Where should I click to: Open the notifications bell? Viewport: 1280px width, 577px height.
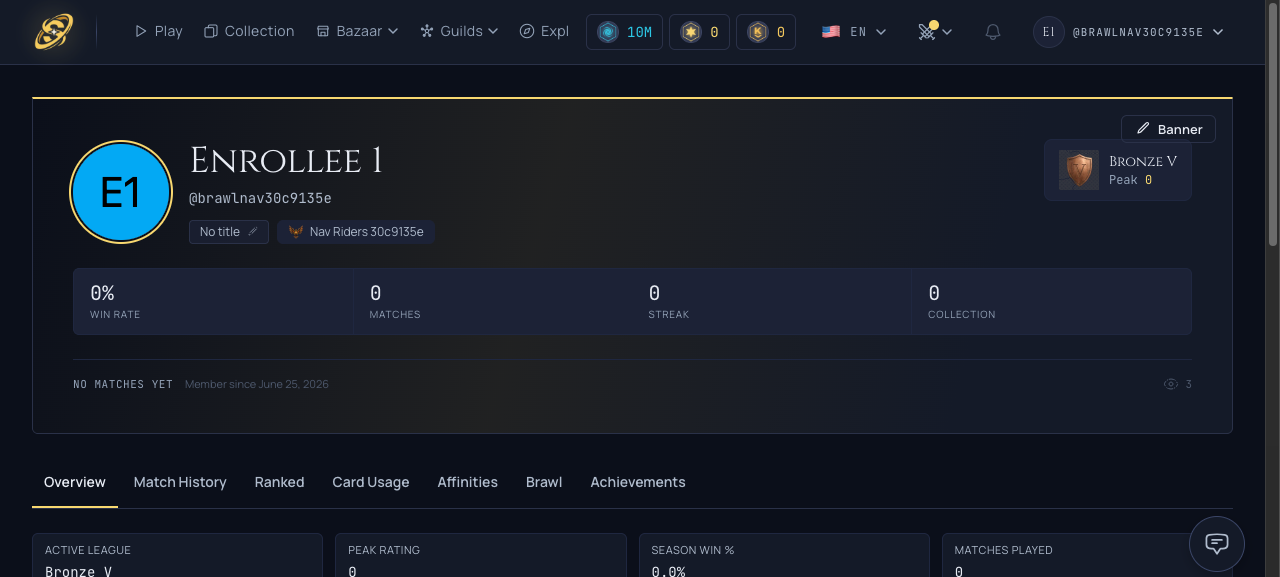993,32
